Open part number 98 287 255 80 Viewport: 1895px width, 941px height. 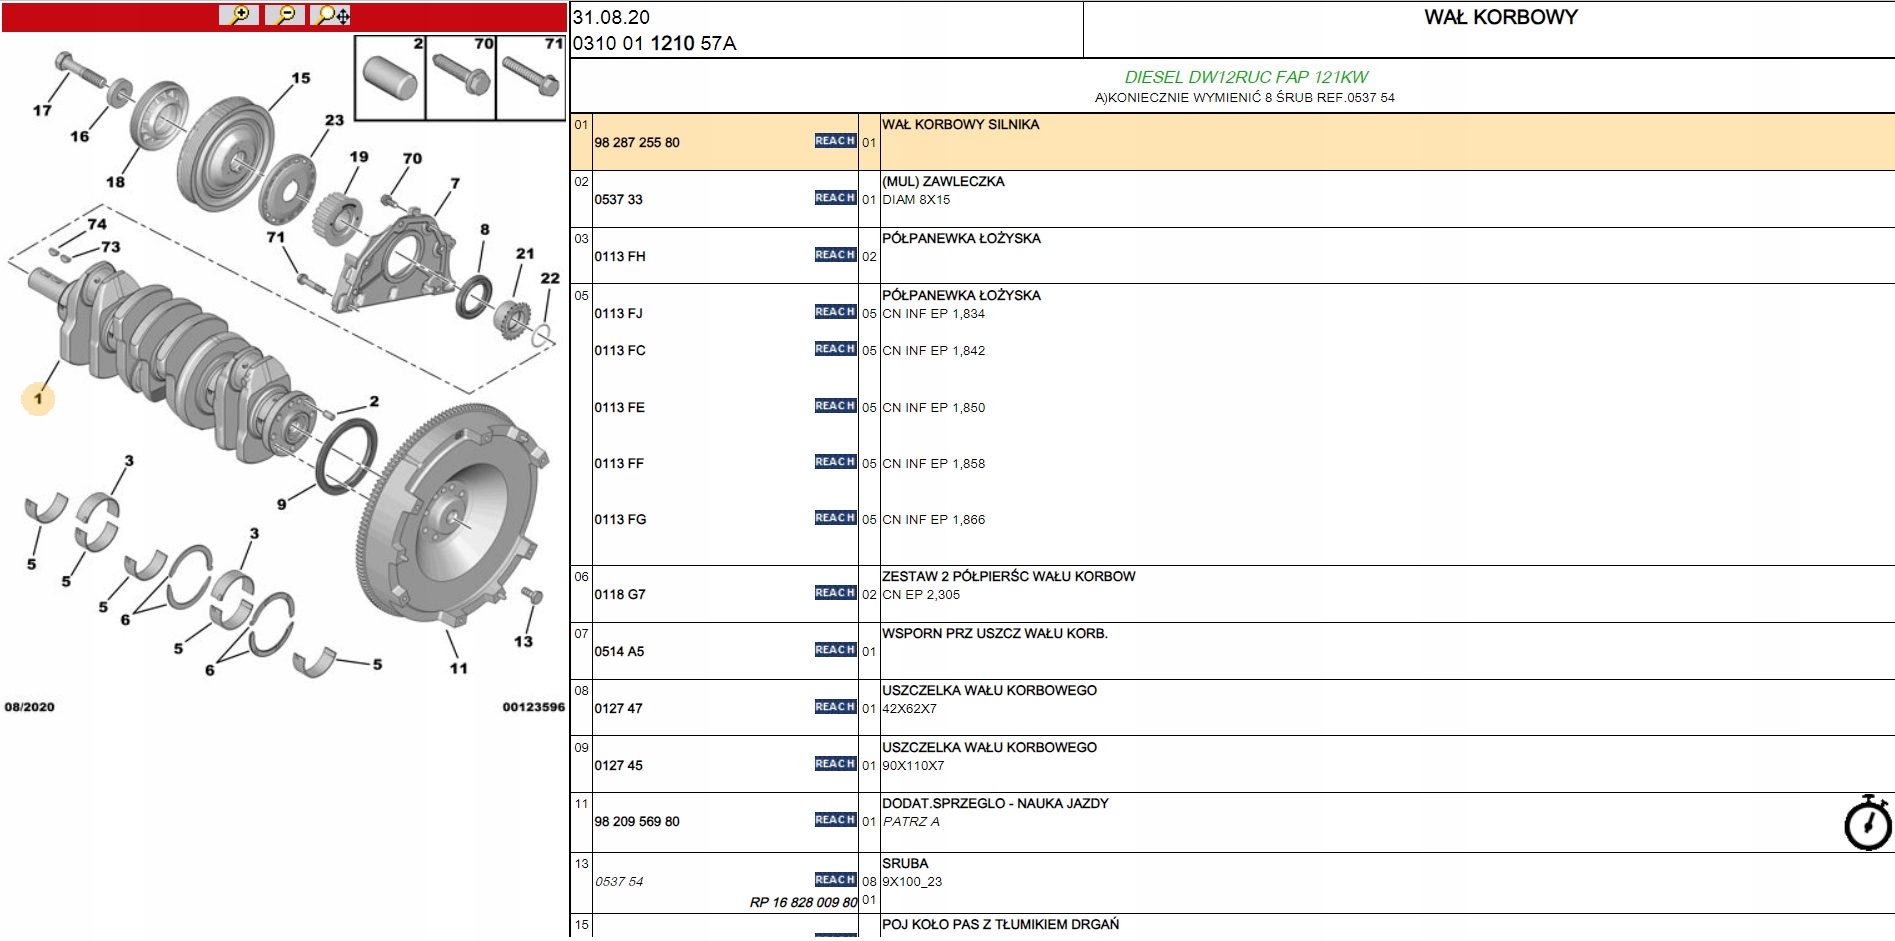click(637, 143)
